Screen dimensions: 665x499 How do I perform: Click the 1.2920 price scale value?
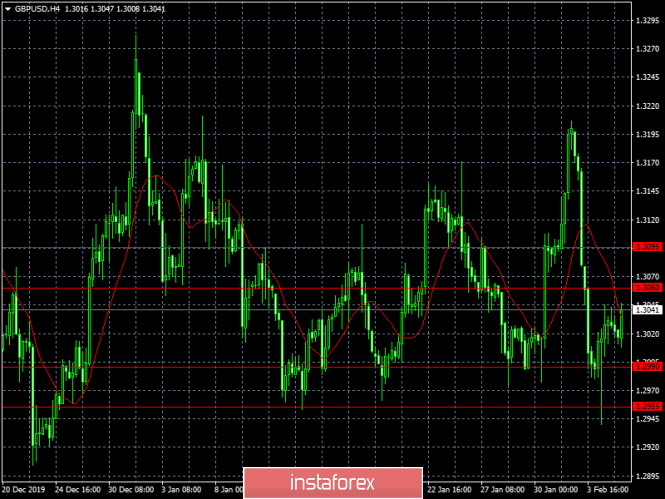[648, 447]
